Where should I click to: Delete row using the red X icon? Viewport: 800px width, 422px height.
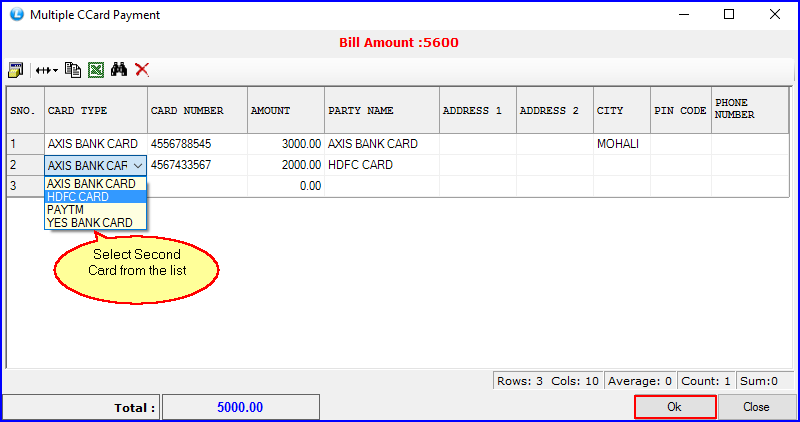coord(142,69)
